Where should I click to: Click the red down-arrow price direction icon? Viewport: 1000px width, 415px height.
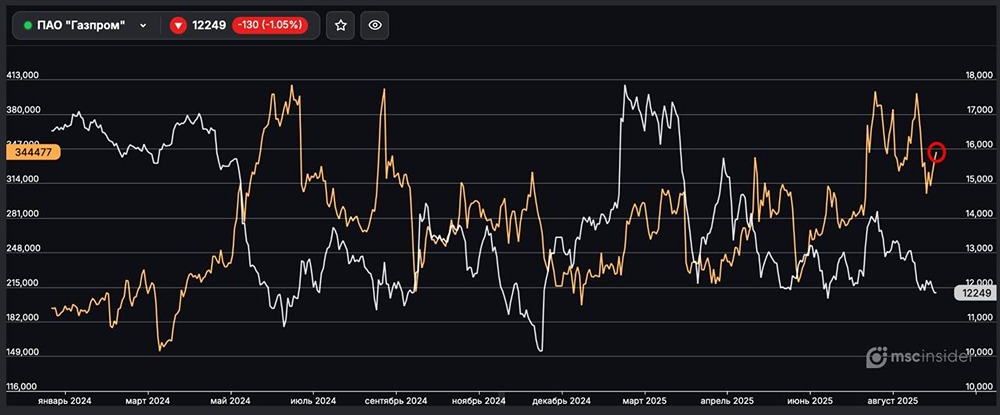[x=179, y=26]
